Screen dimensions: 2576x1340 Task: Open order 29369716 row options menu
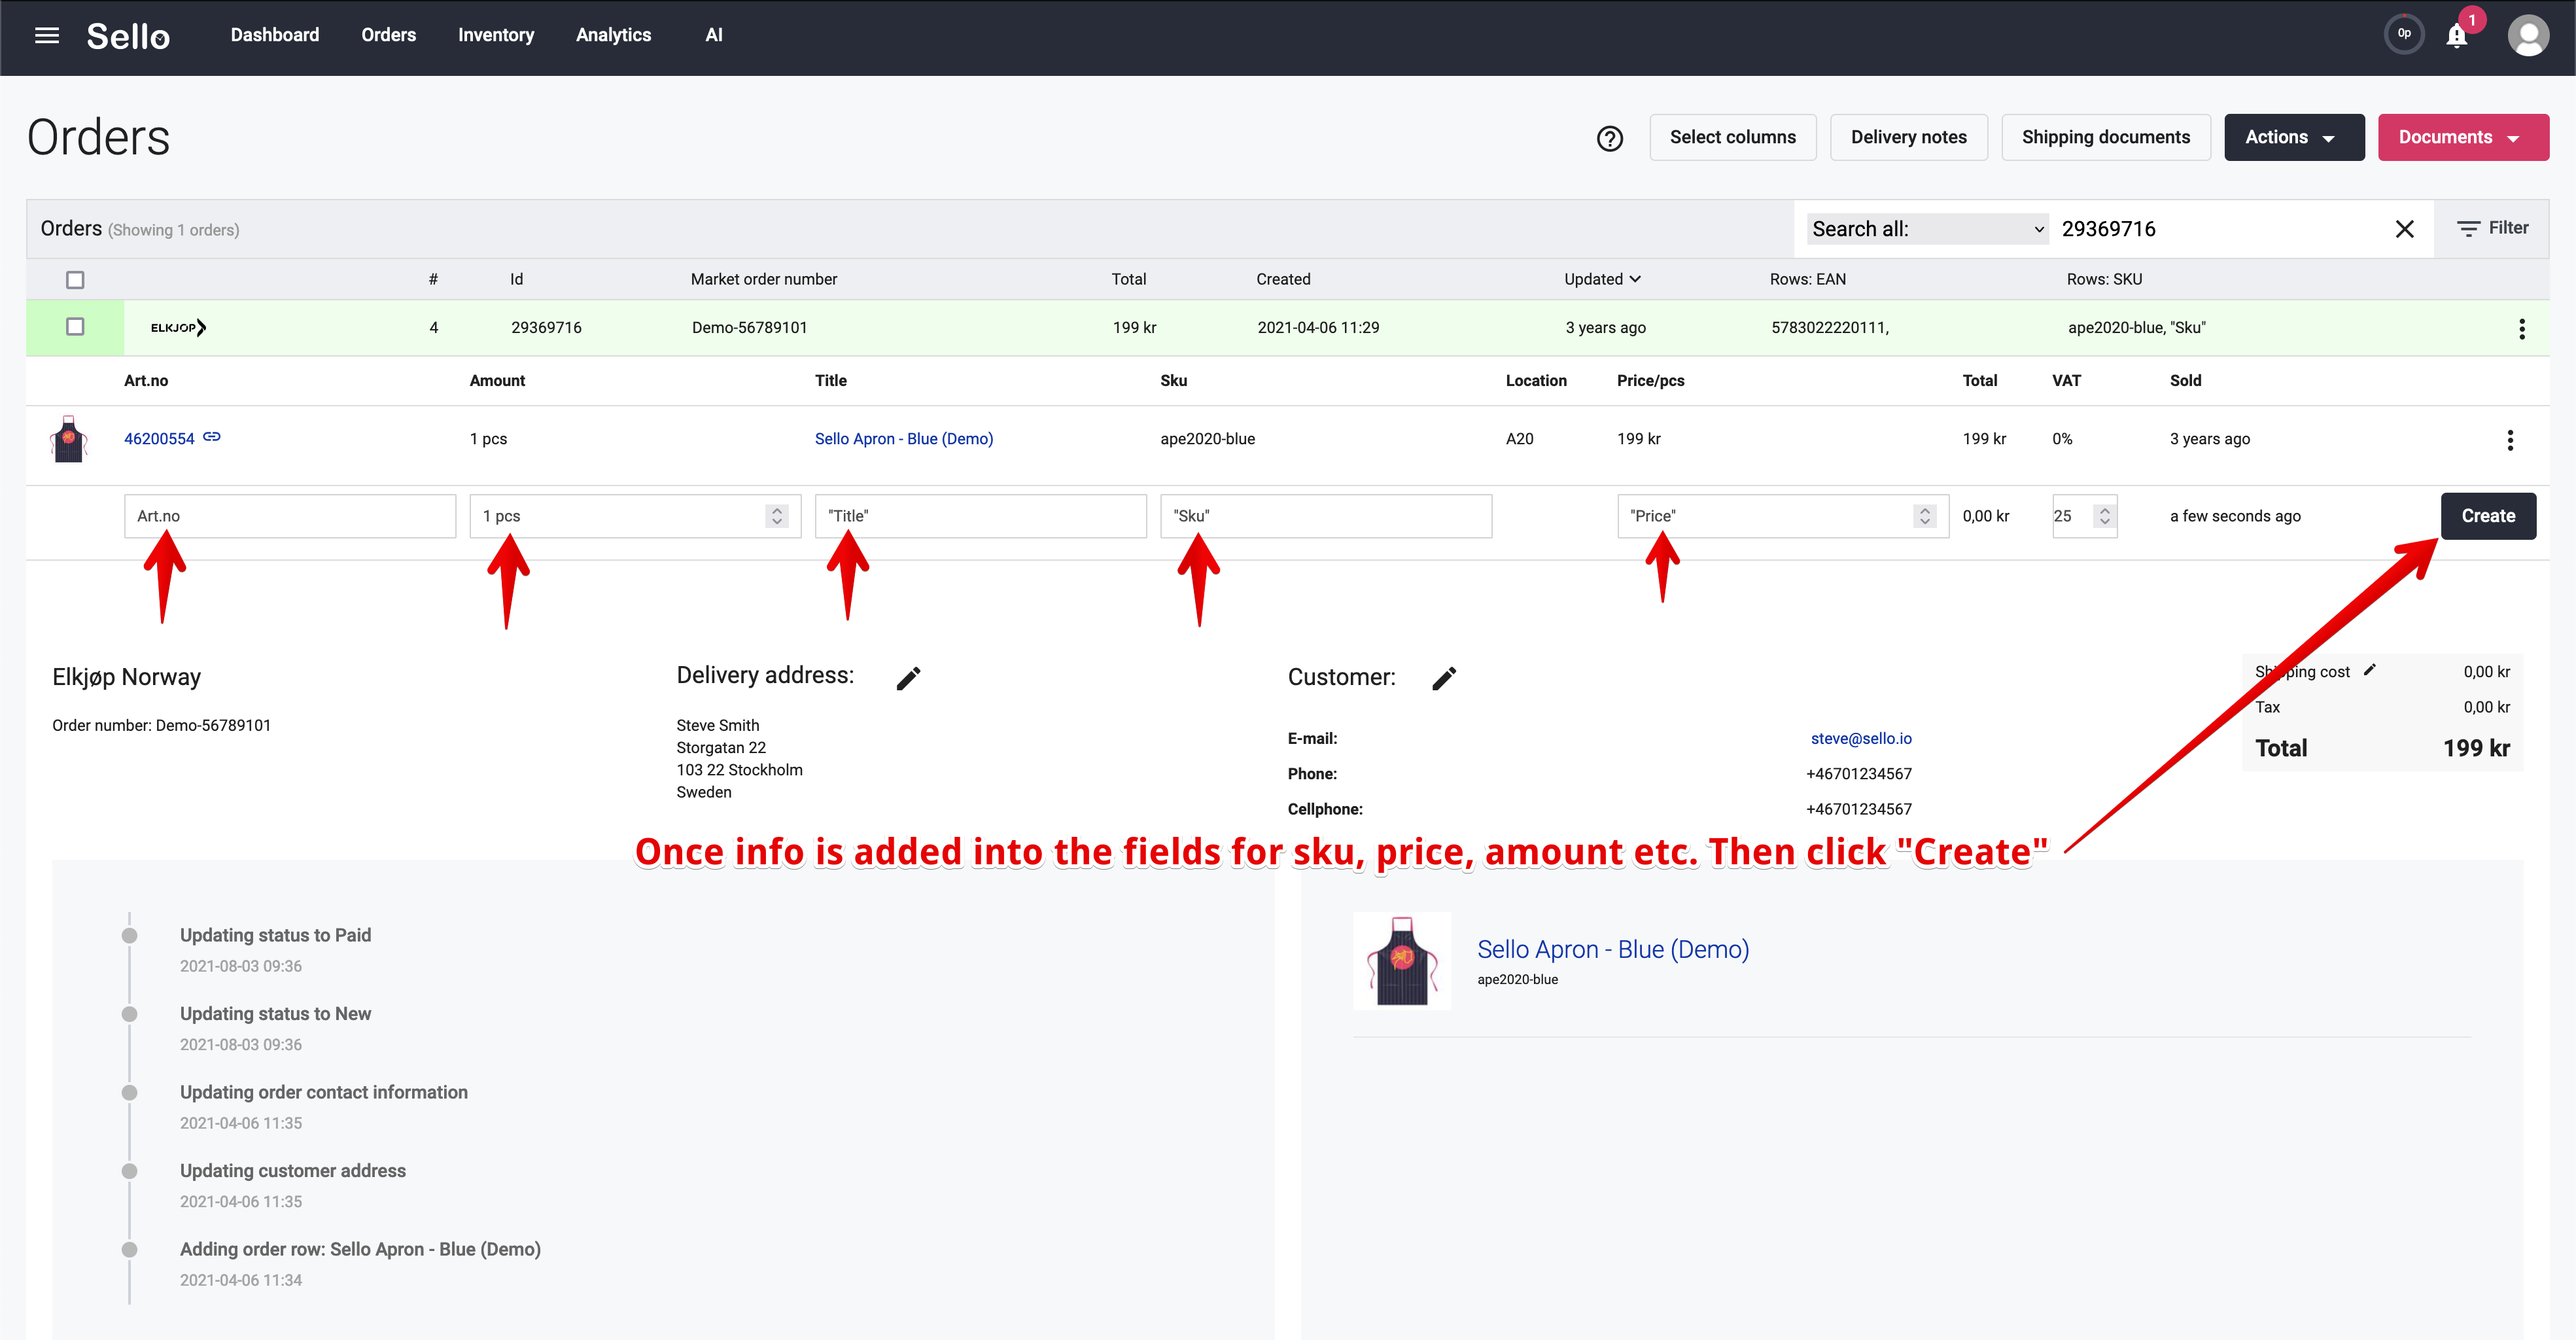point(2521,329)
